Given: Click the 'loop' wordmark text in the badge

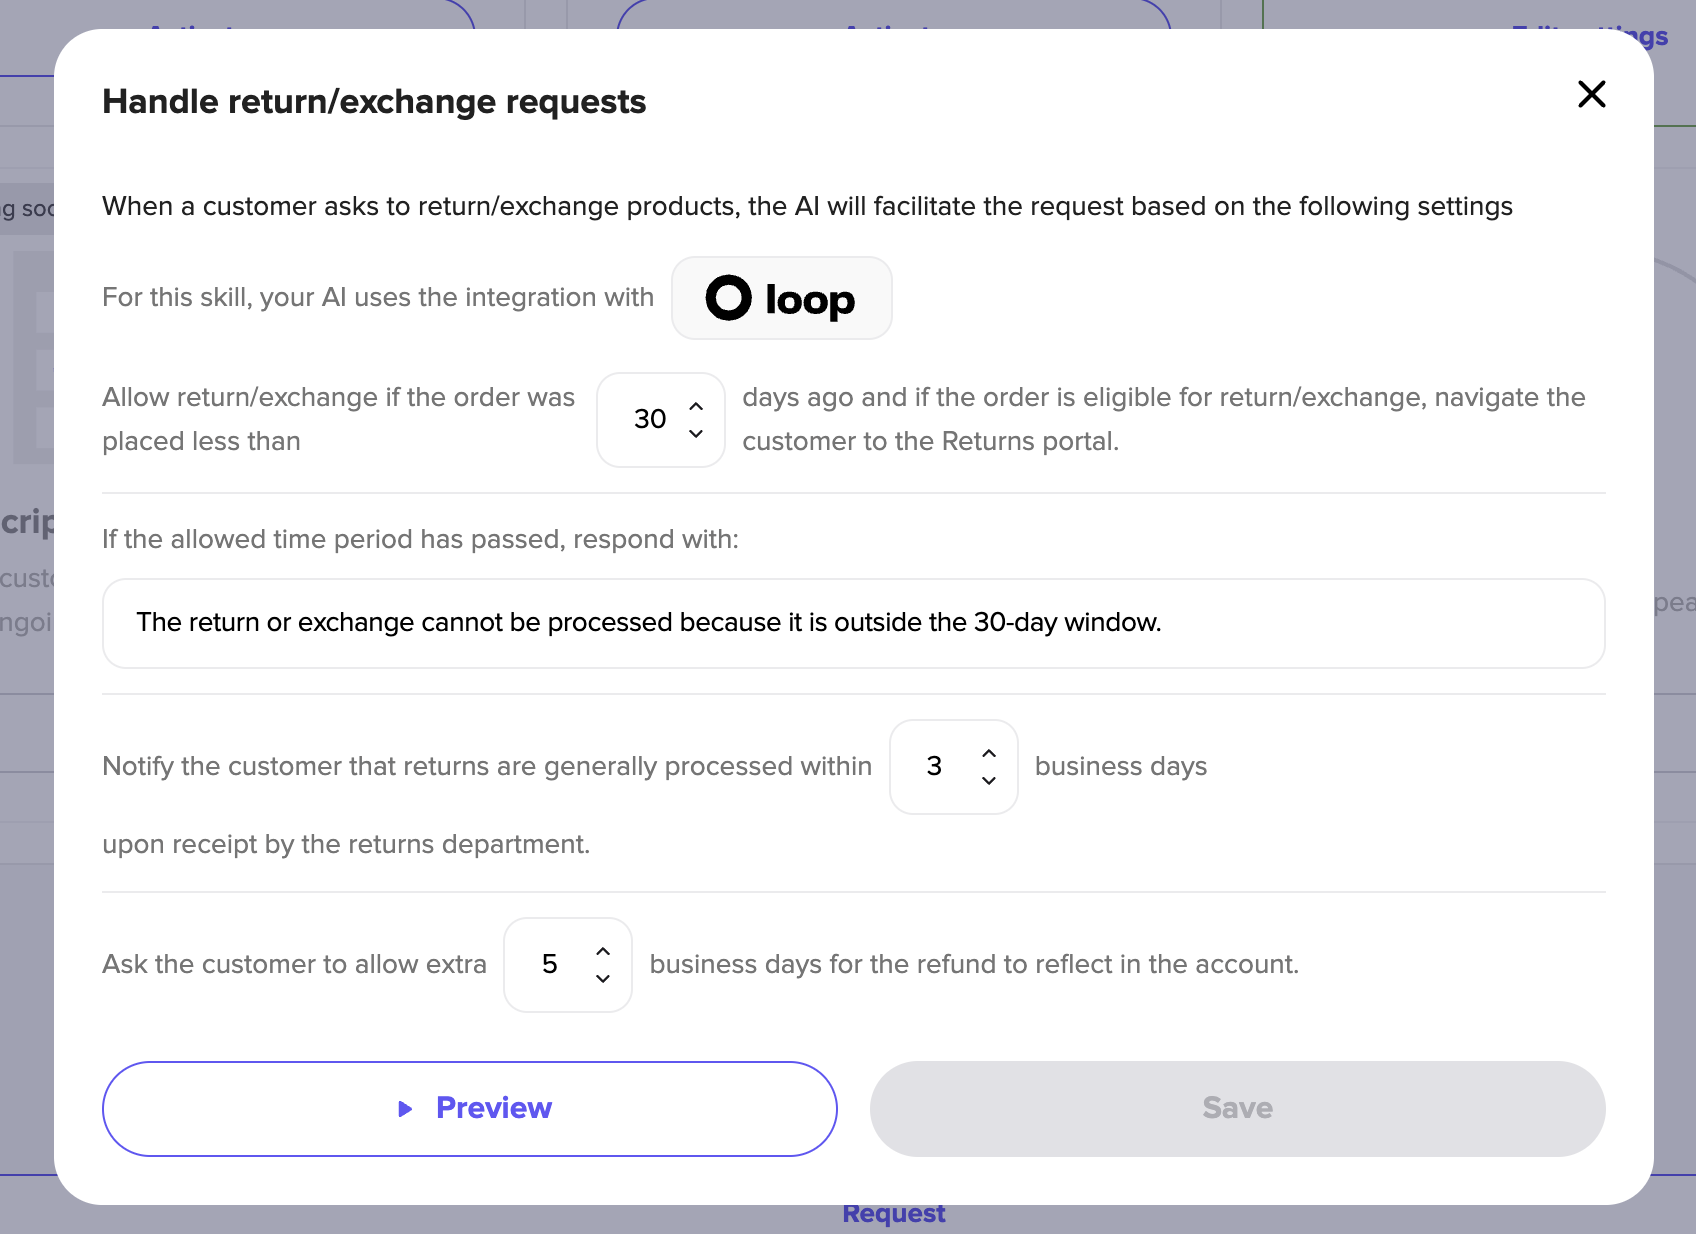Looking at the screenshot, I should pyautogui.click(x=810, y=300).
